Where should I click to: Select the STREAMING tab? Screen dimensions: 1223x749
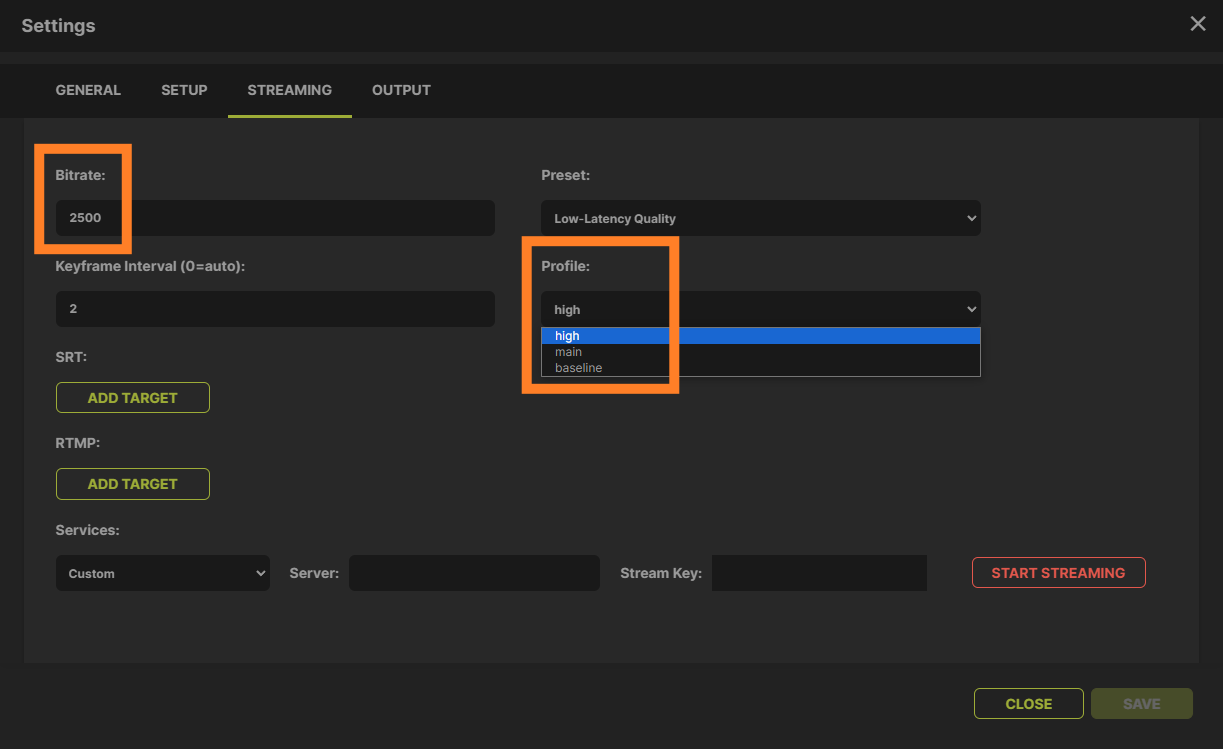pos(290,90)
